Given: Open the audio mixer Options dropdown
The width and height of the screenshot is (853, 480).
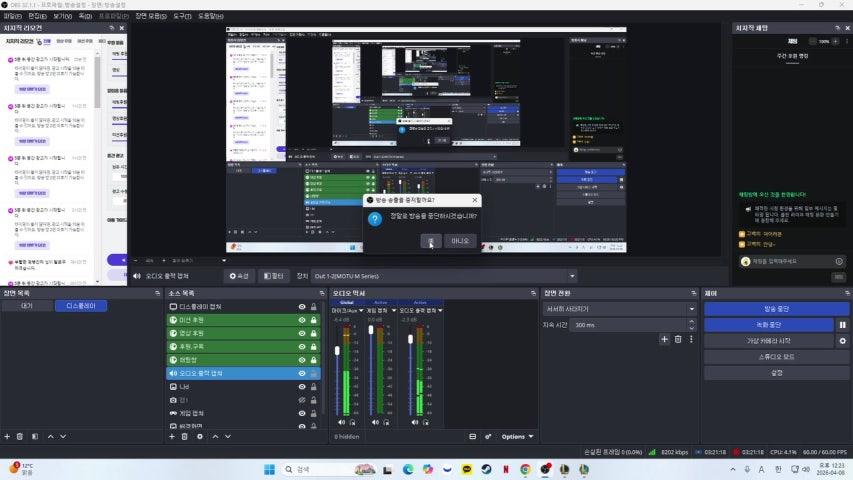Looking at the screenshot, I should pyautogui.click(x=517, y=437).
